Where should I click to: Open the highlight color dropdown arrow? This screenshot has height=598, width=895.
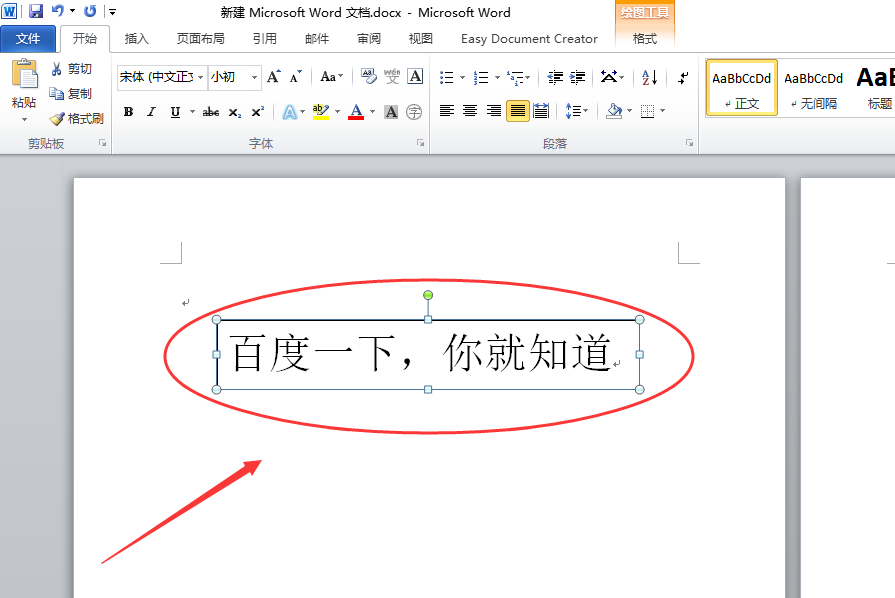coord(337,112)
